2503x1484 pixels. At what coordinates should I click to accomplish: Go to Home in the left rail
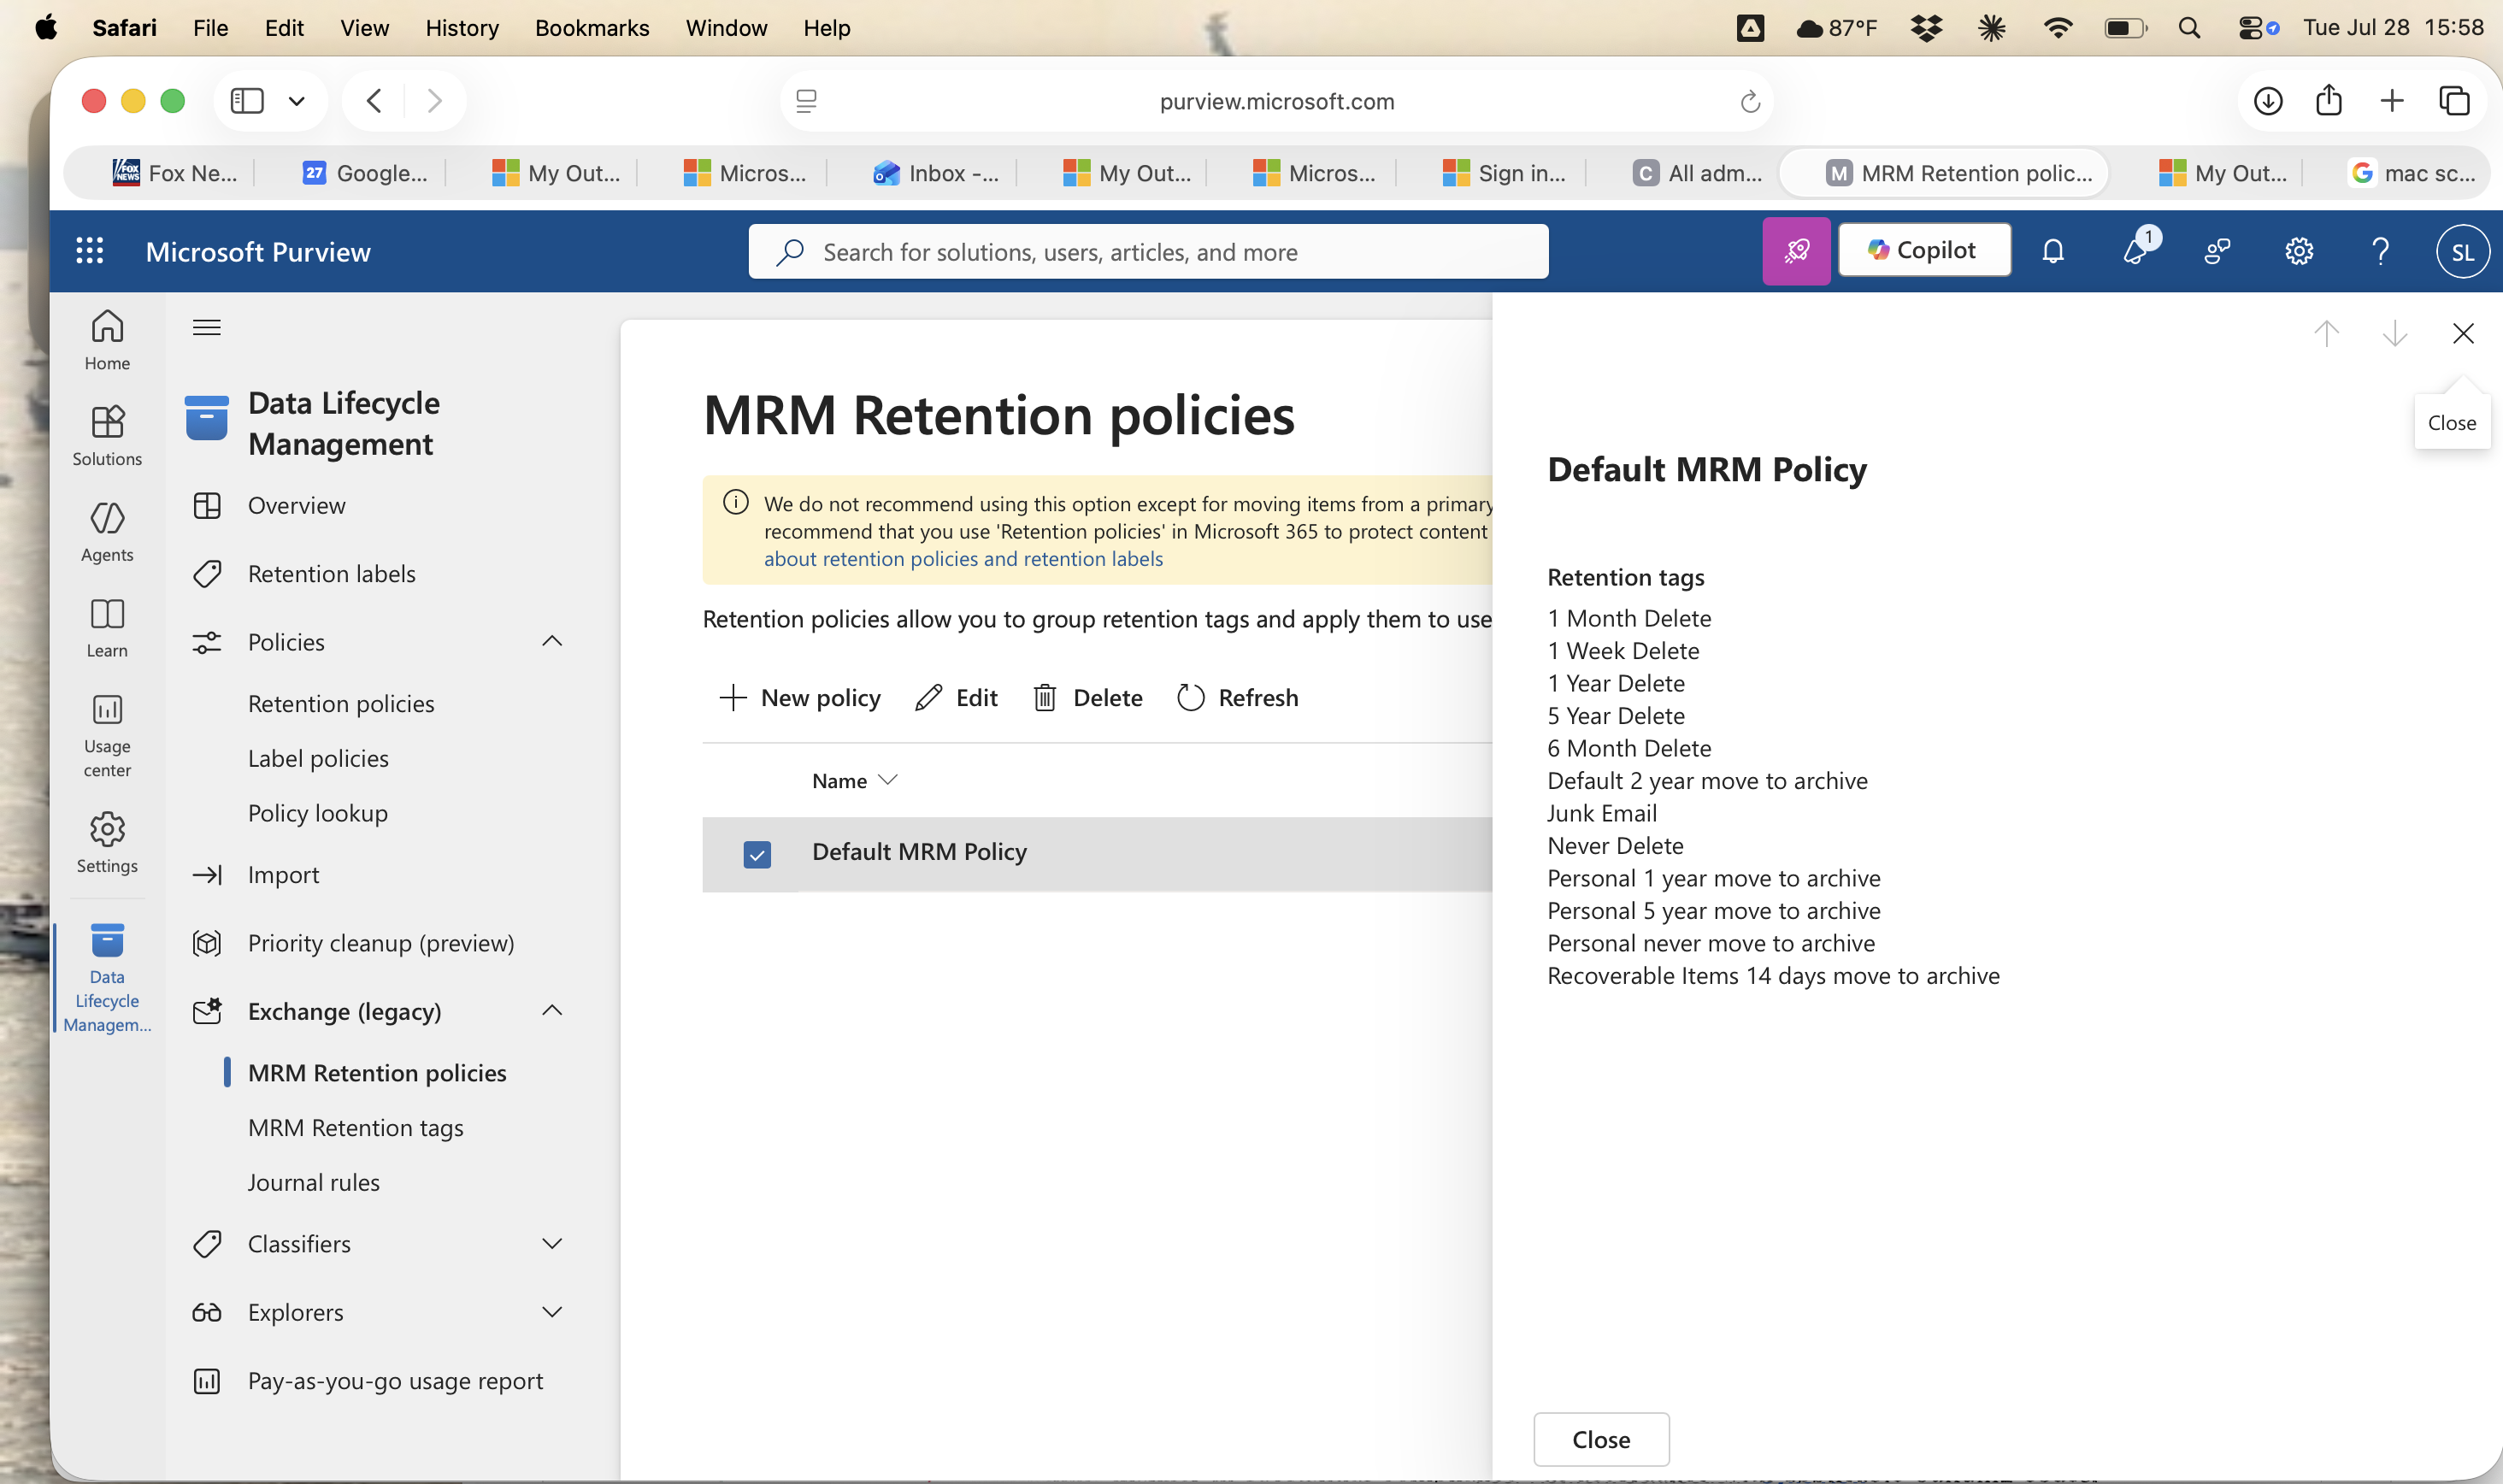(x=107, y=340)
